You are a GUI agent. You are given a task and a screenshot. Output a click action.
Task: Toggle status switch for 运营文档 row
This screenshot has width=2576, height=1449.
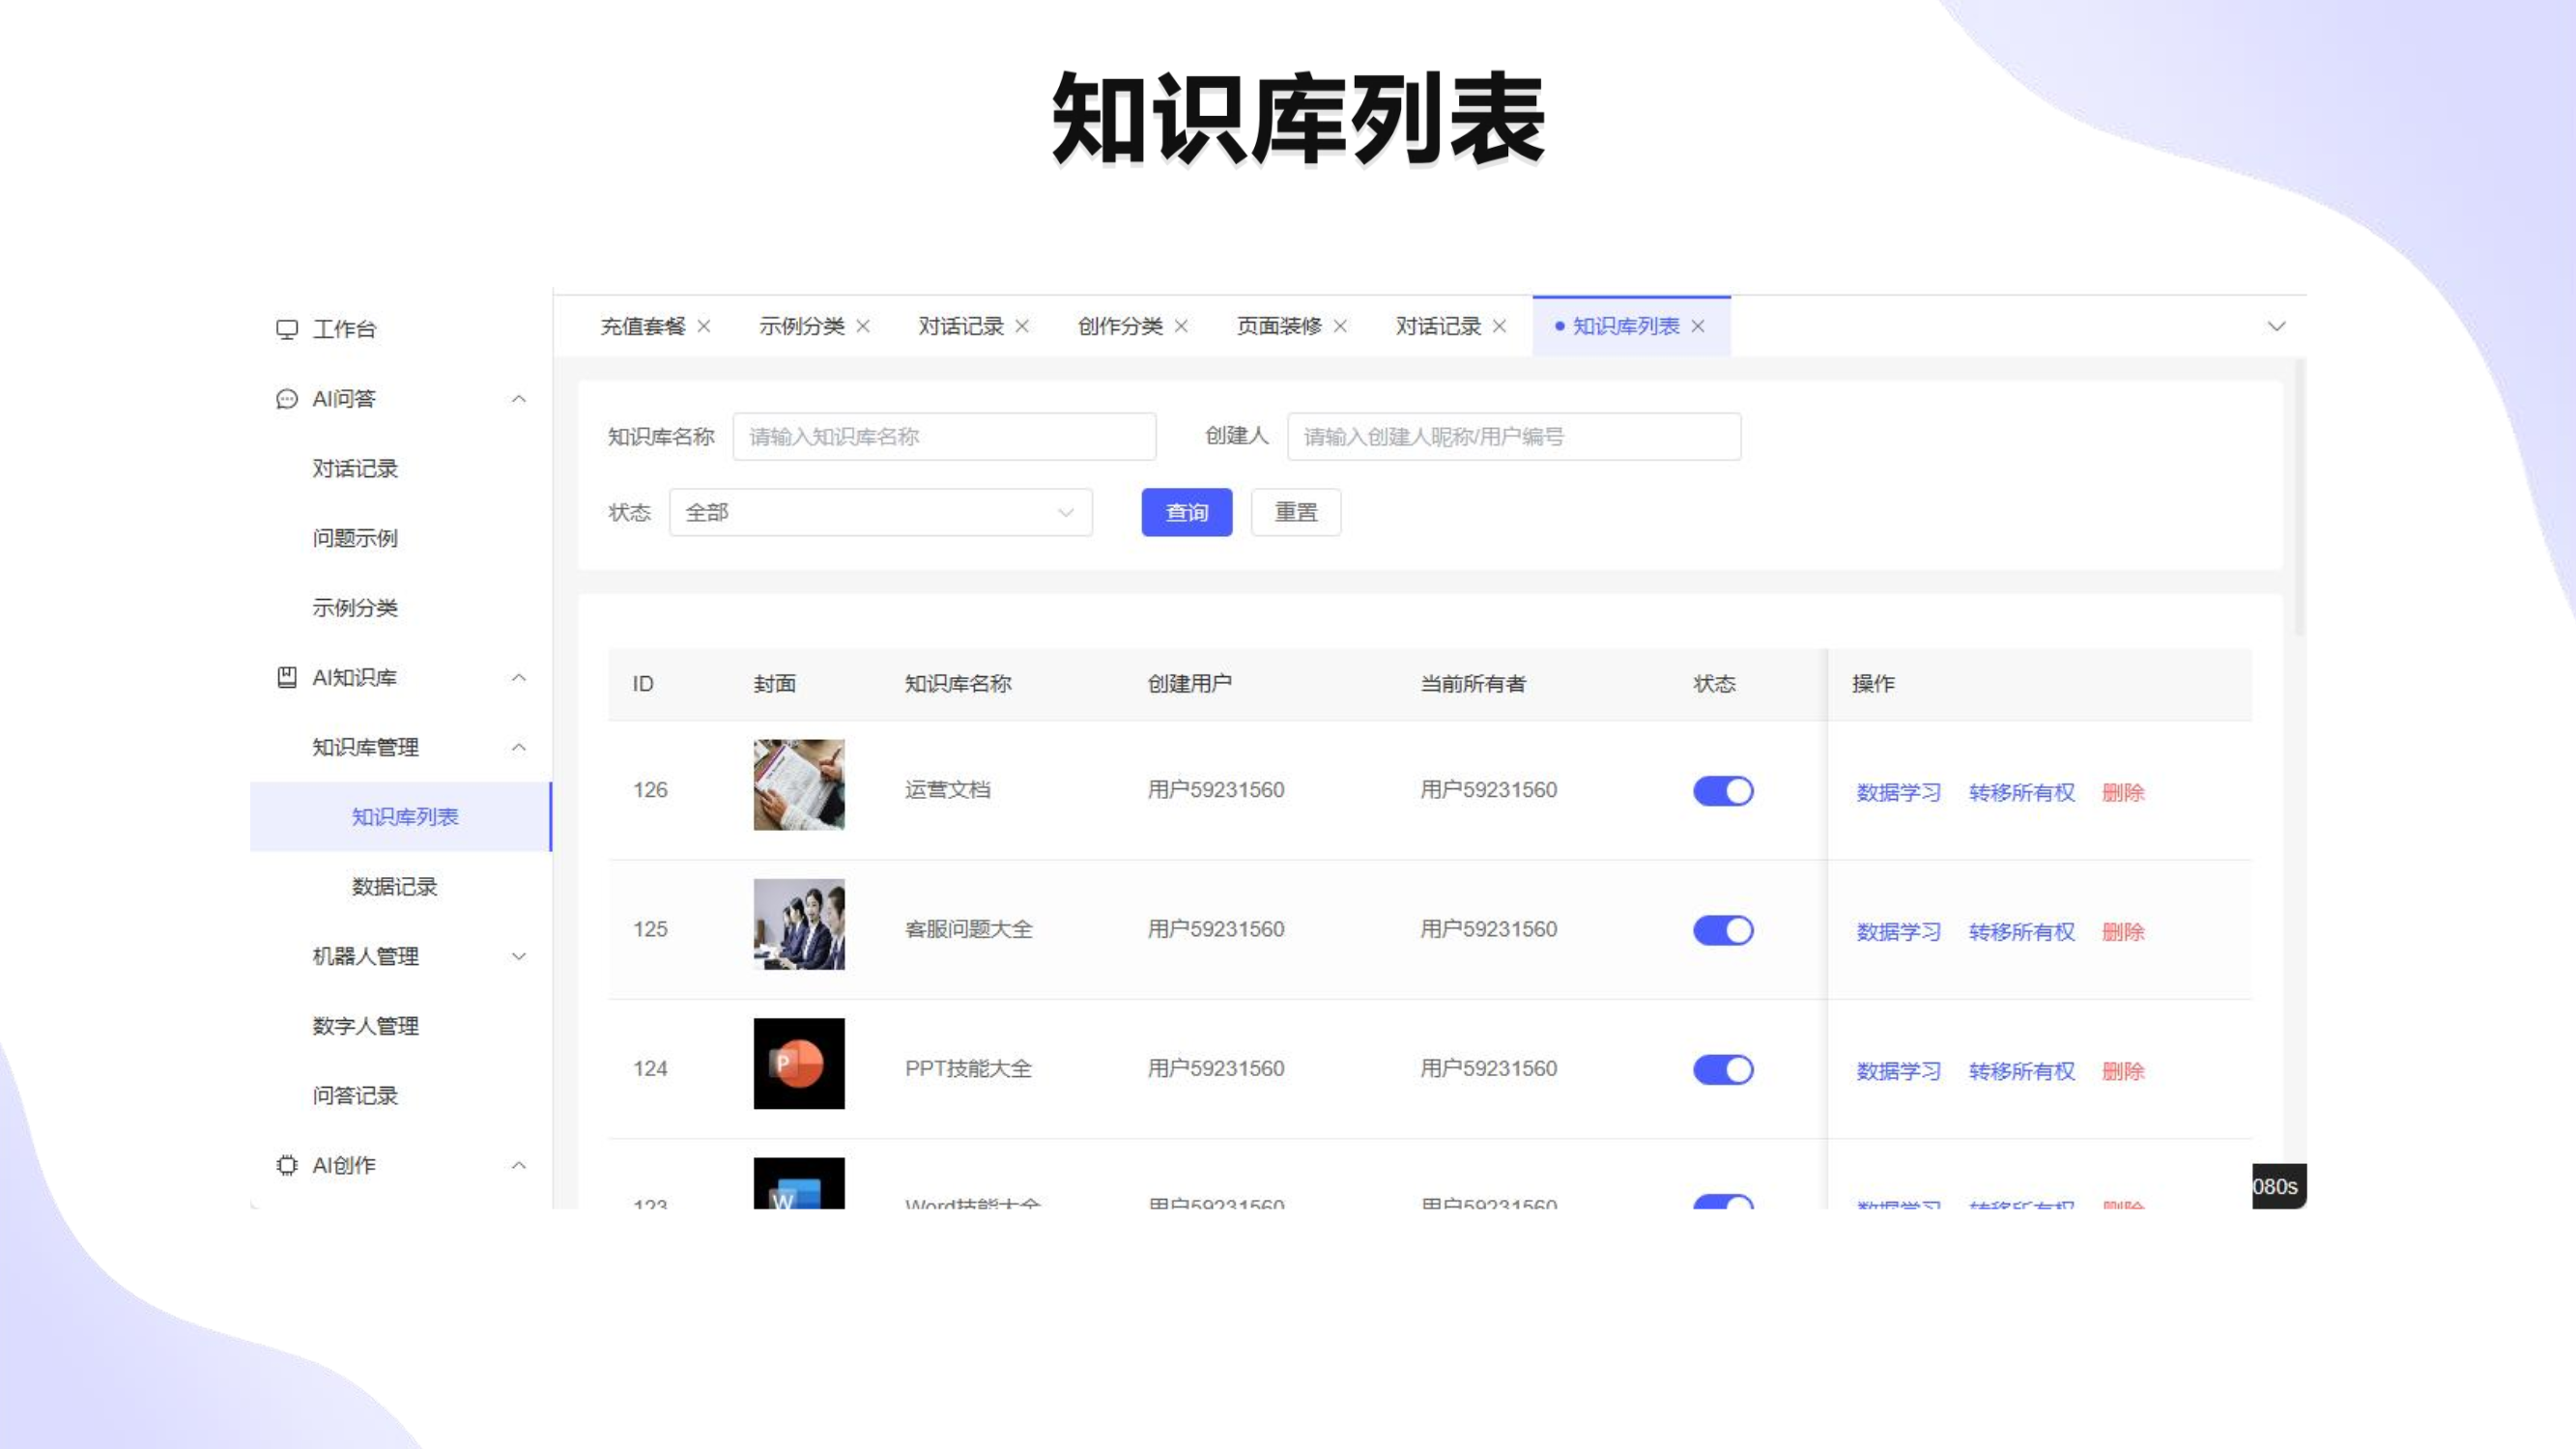1723,791
